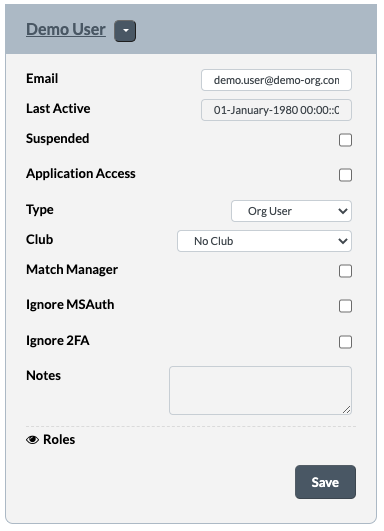This screenshot has height=531, width=384.
Task: Click the Club field label
Action: [40, 239]
